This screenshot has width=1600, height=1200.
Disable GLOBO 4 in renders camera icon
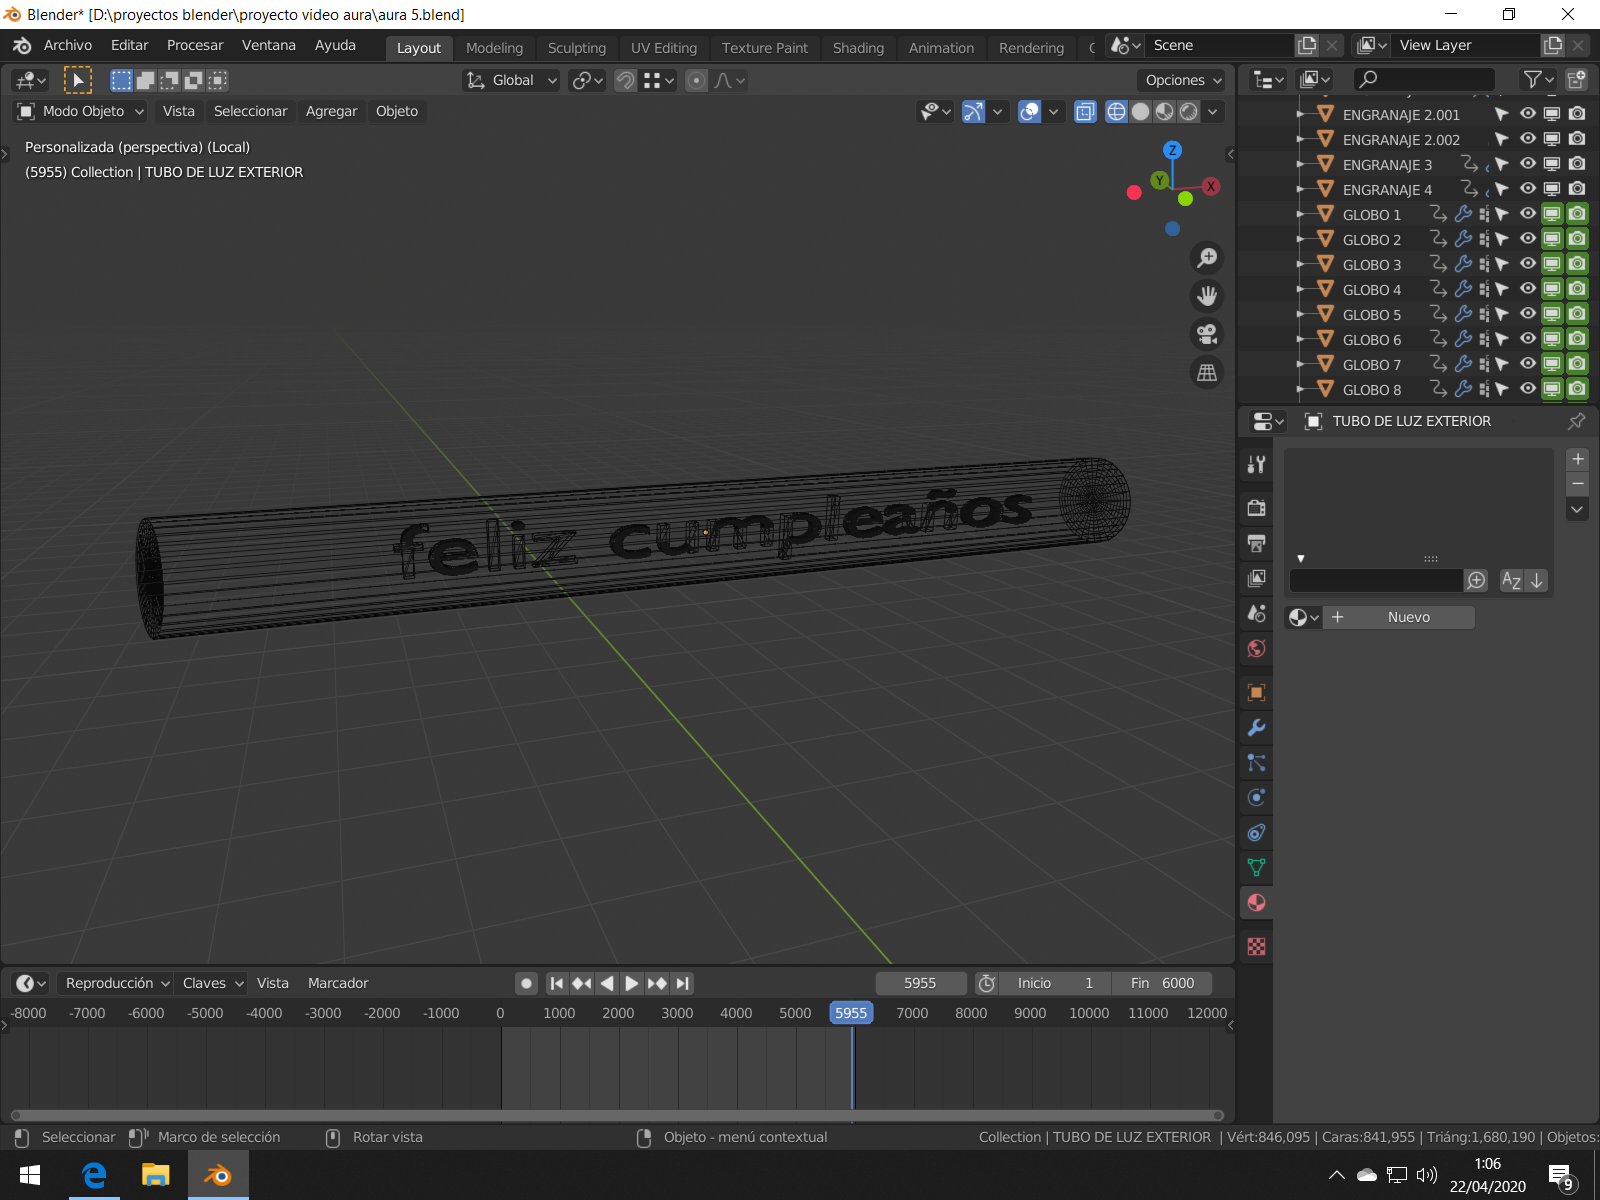[1577, 288]
